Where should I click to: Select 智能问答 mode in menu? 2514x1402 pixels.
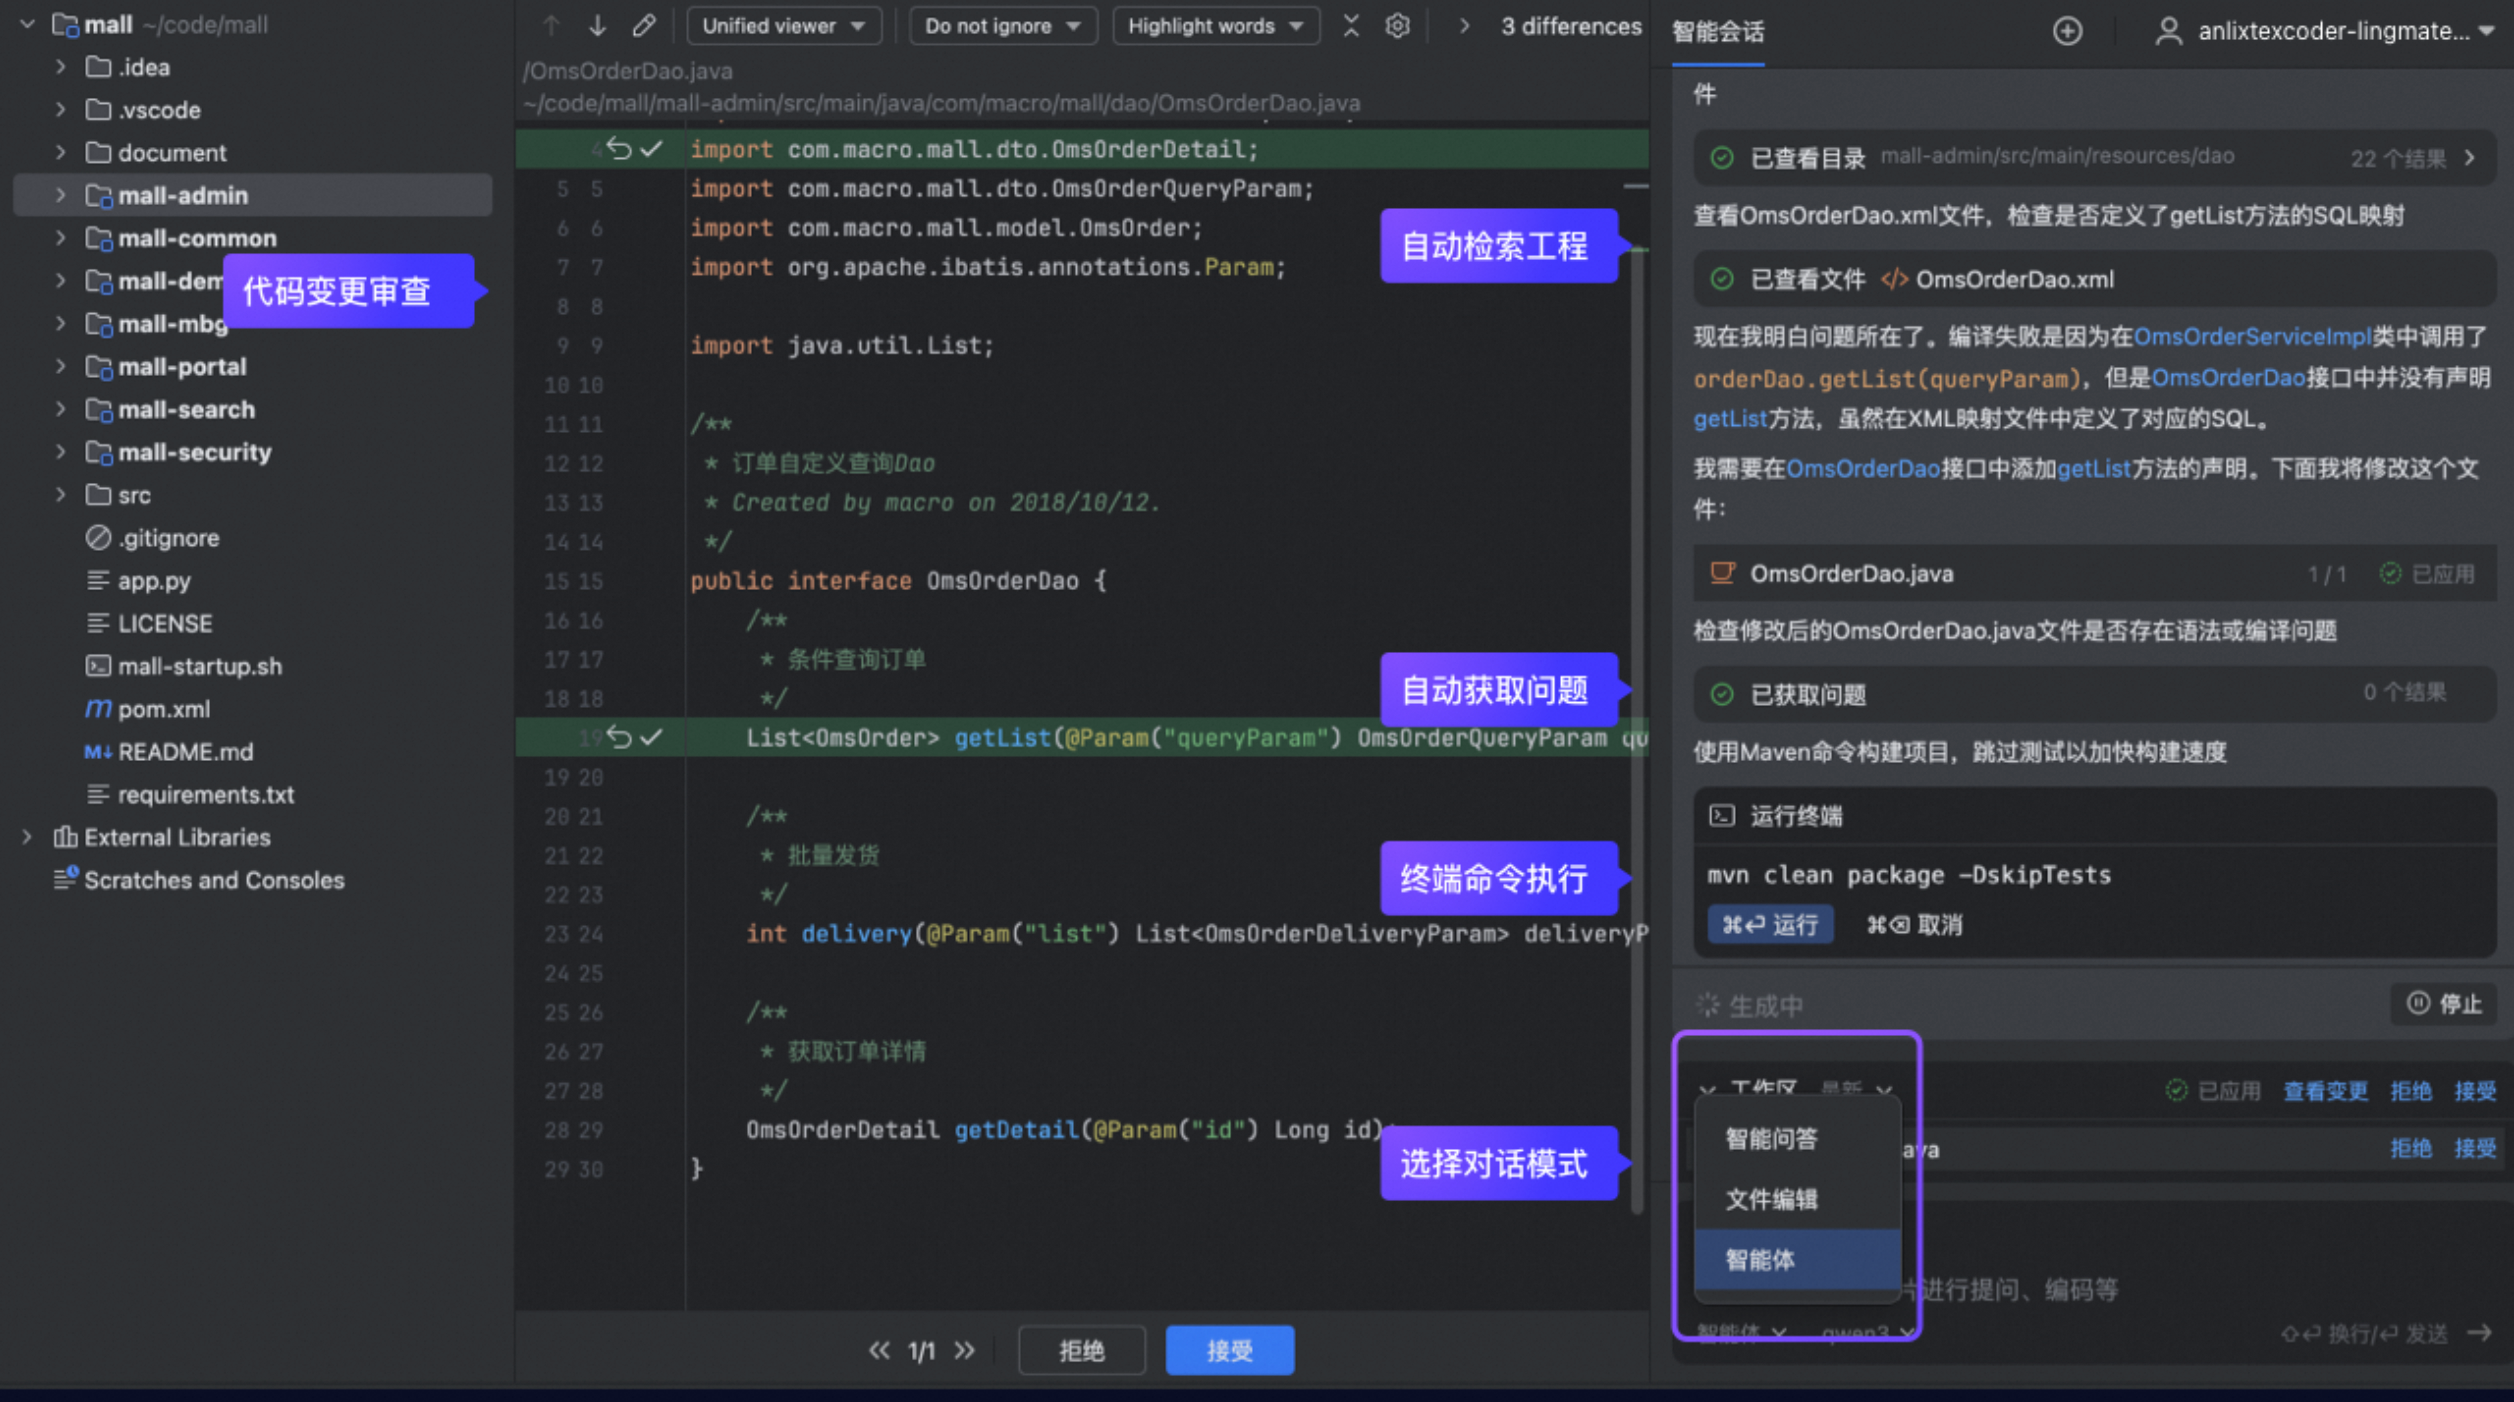[x=1797, y=1138]
